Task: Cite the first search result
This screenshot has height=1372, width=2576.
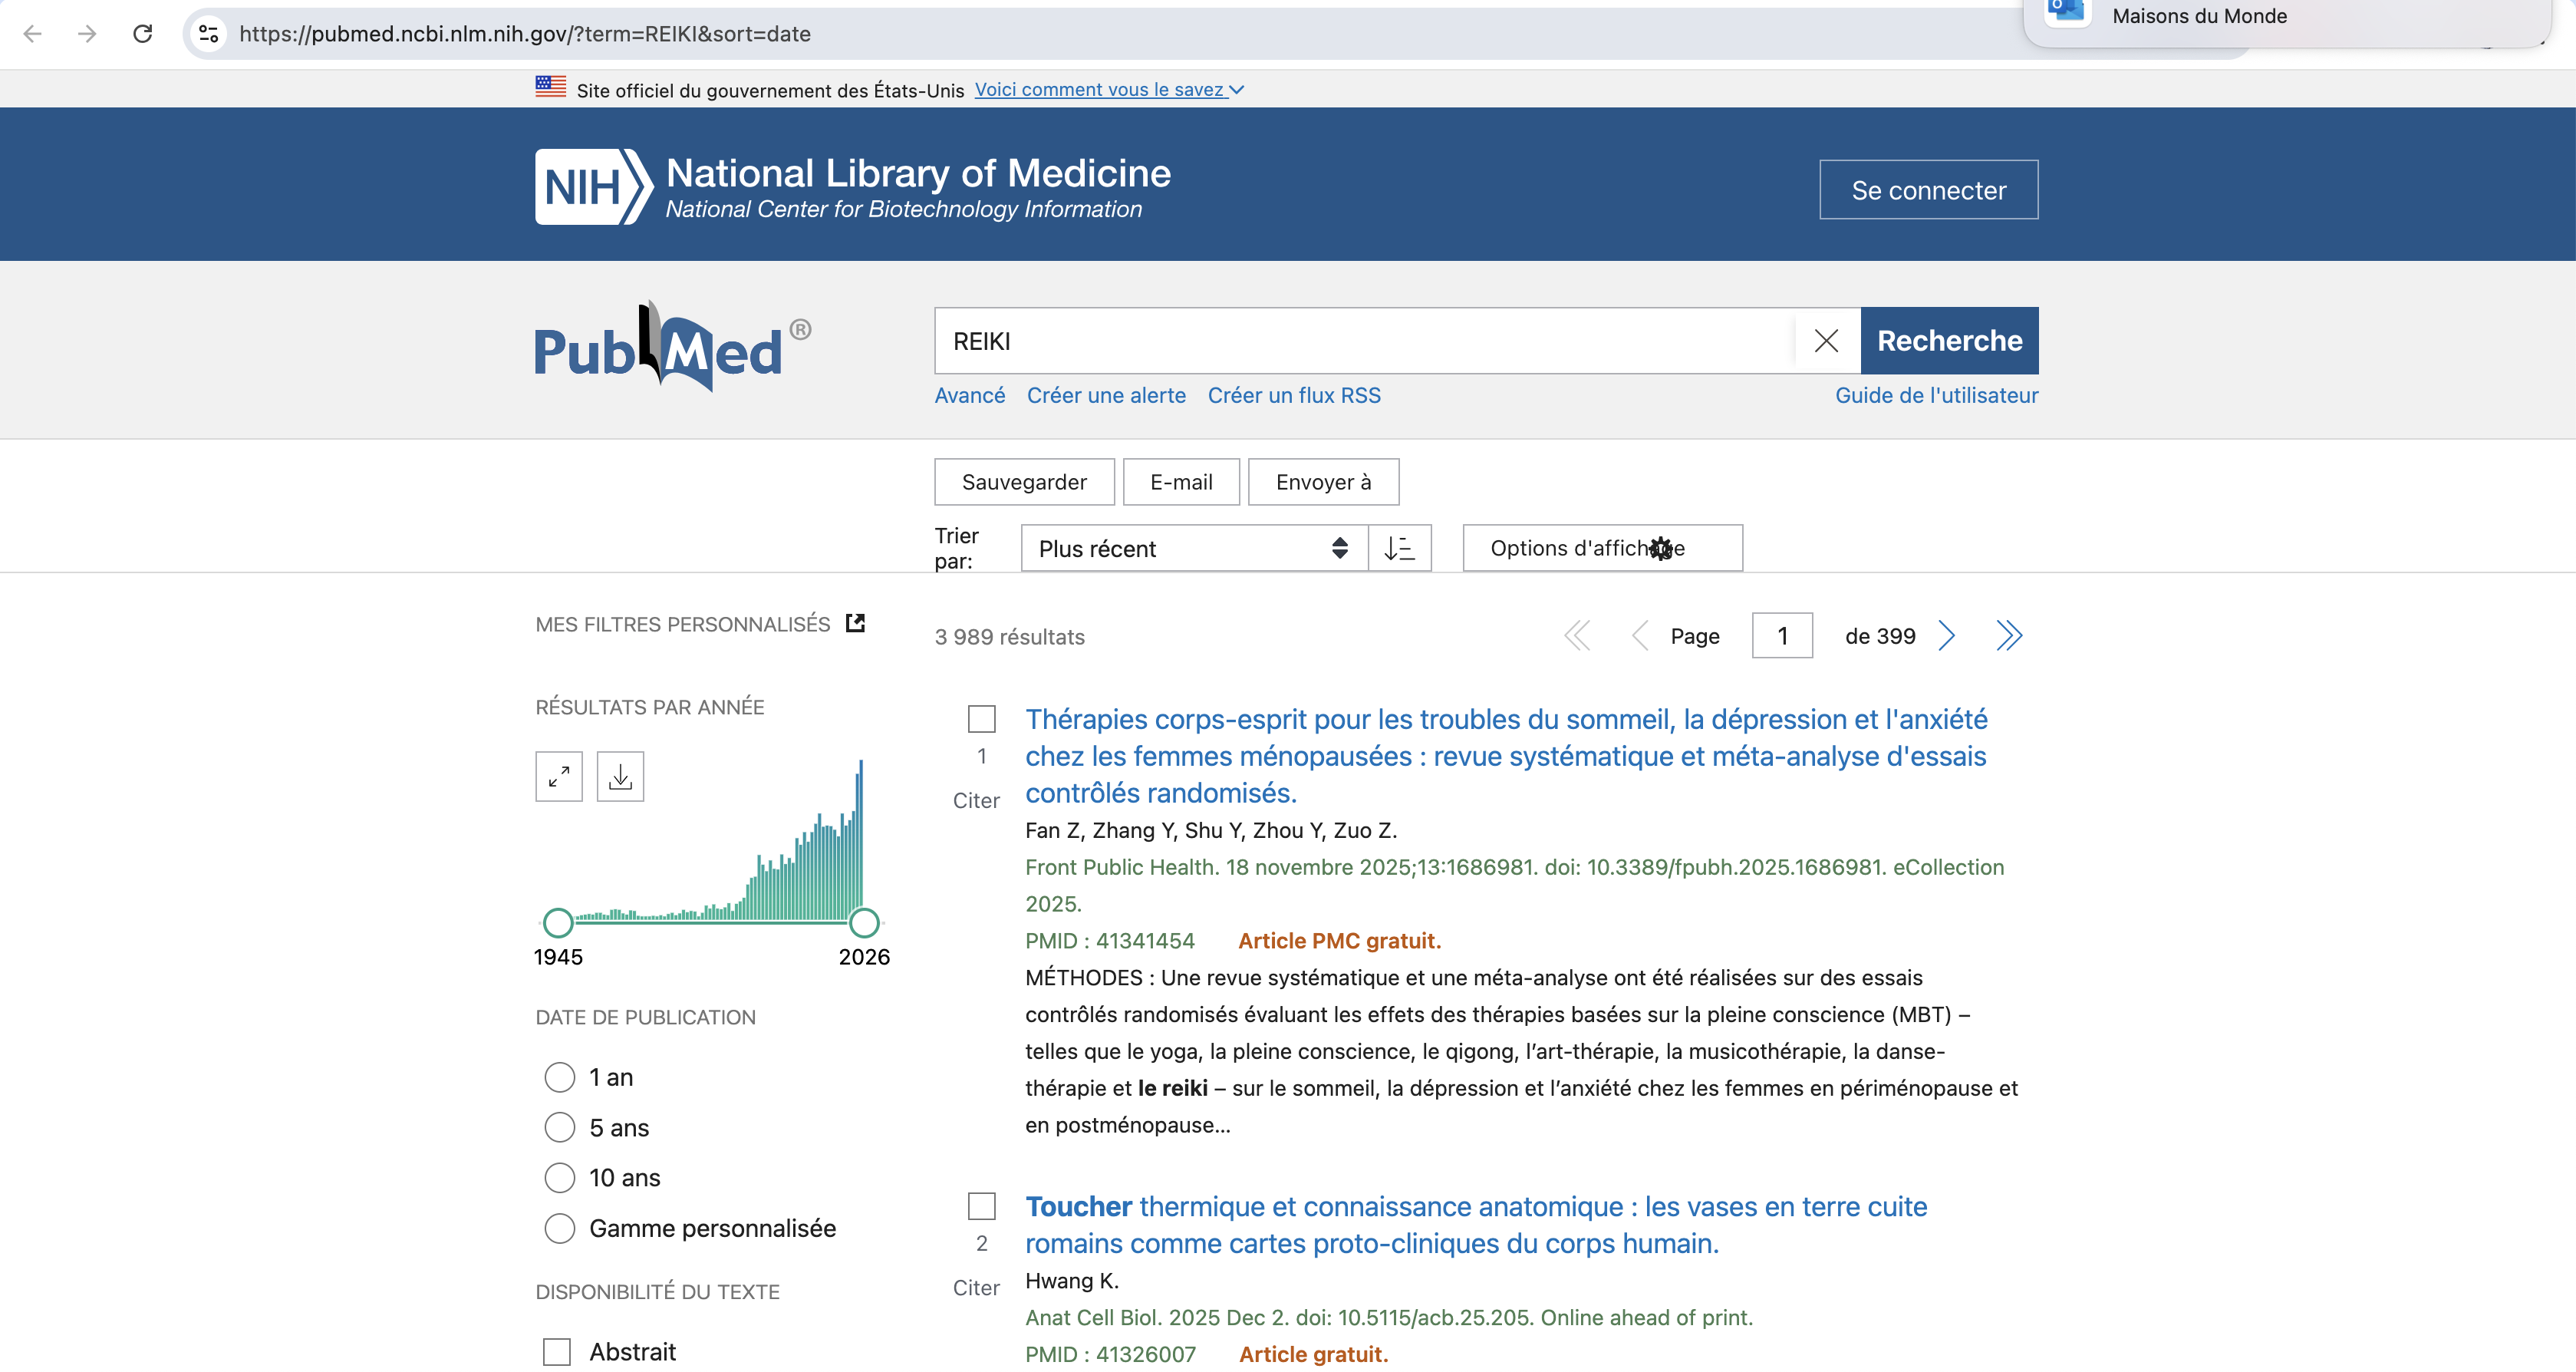Action: (x=976, y=800)
